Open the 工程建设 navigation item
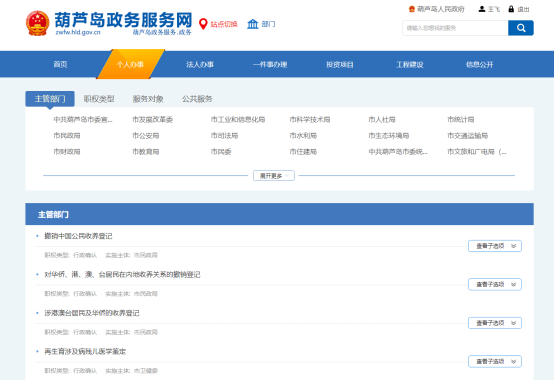 pyautogui.click(x=409, y=64)
